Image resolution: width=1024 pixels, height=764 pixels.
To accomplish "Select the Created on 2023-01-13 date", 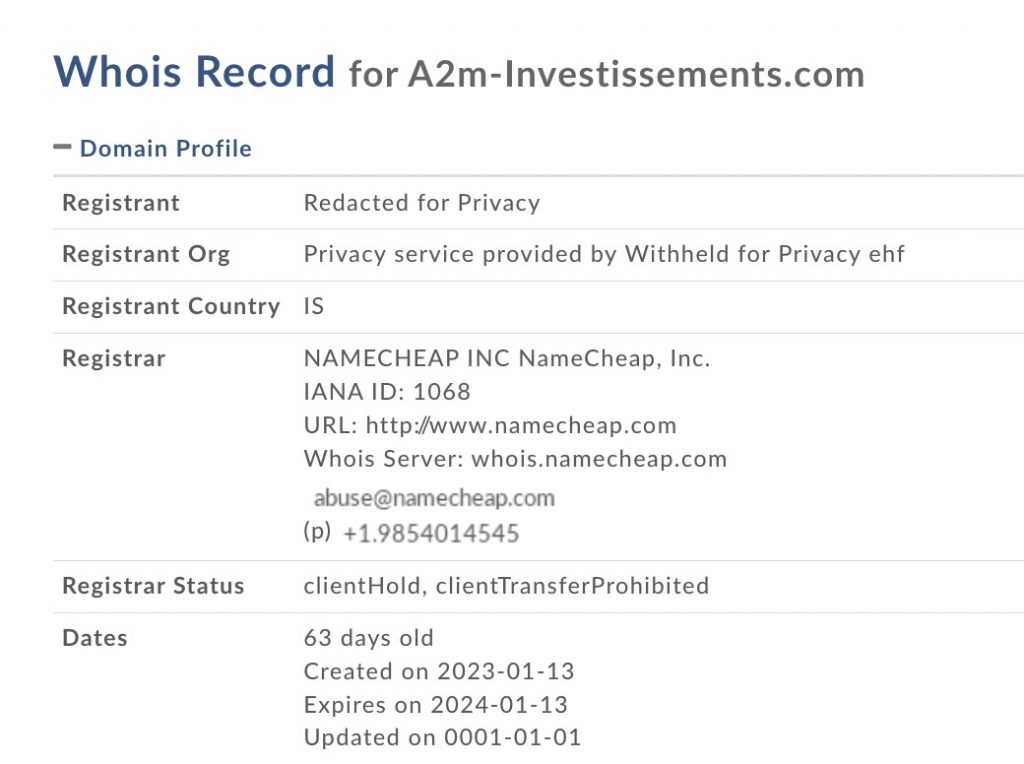I will pyautogui.click(x=439, y=671).
